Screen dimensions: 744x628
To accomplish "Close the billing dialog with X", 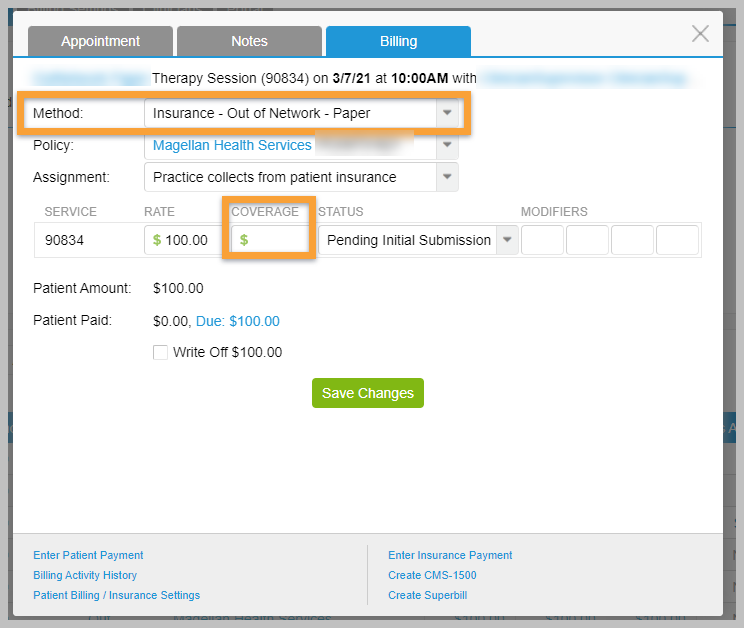I will [x=700, y=34].
